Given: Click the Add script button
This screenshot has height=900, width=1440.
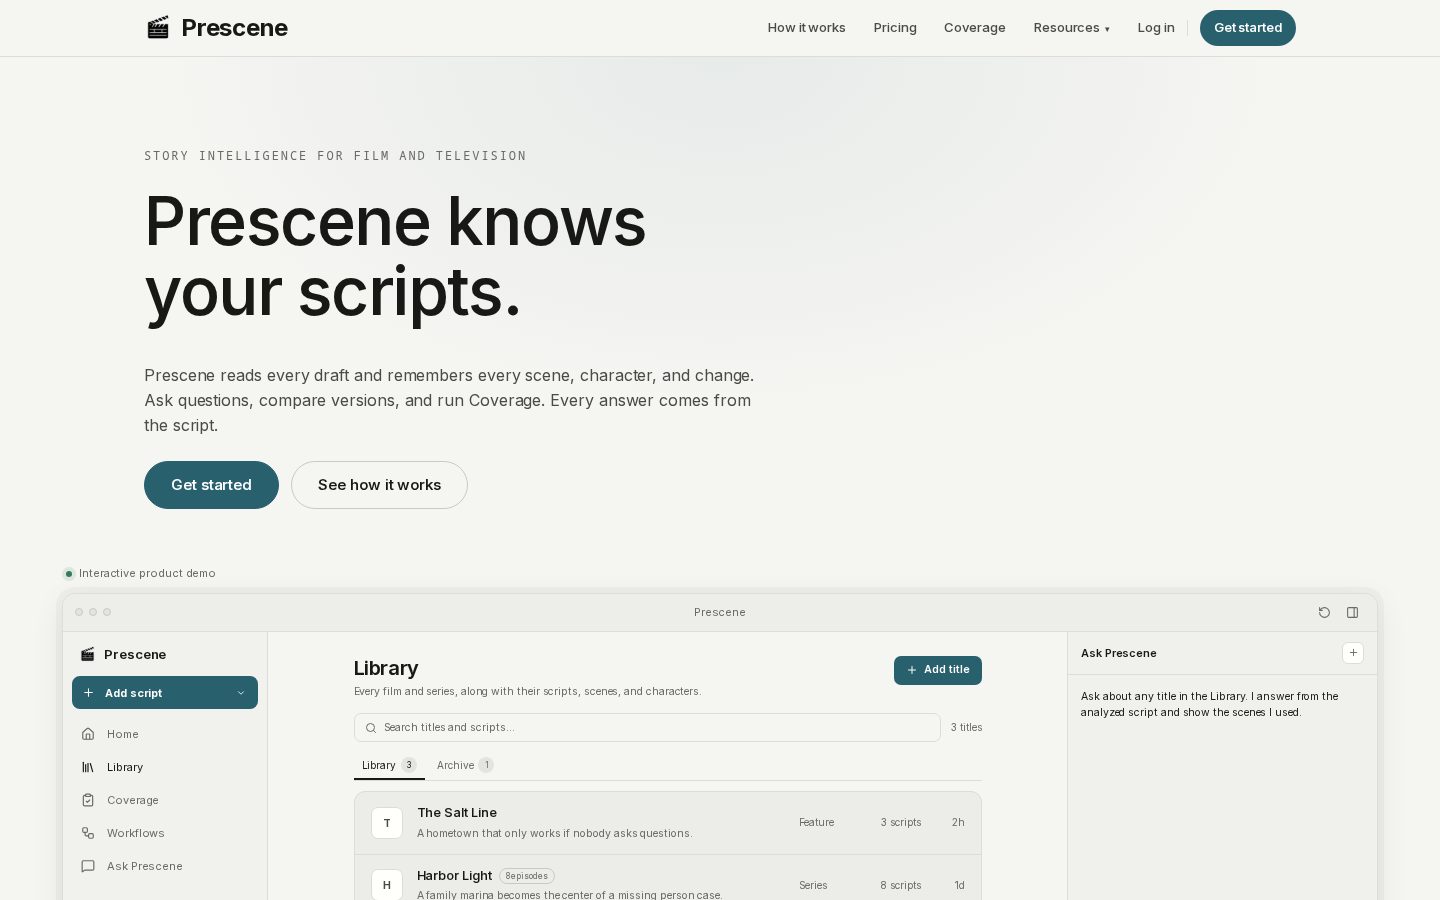Looking at the screenshot, I should click(x=165, y=693).
